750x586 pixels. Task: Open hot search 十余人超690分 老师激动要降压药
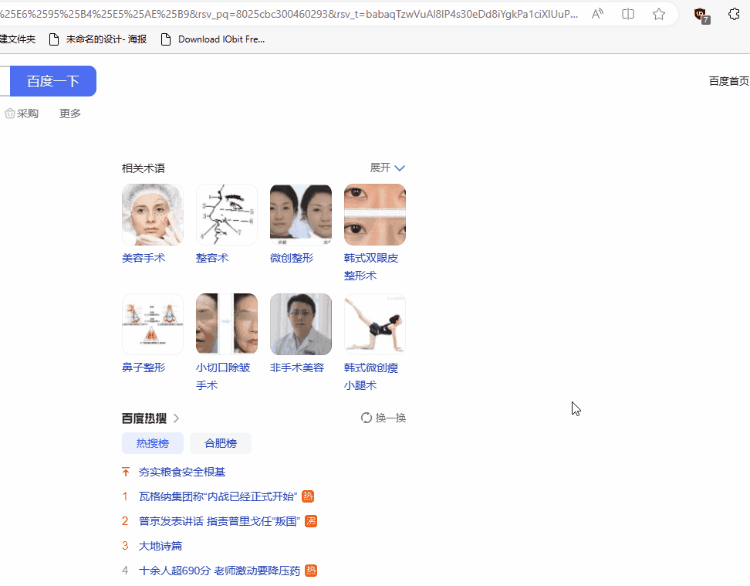(x=220, y=570)
